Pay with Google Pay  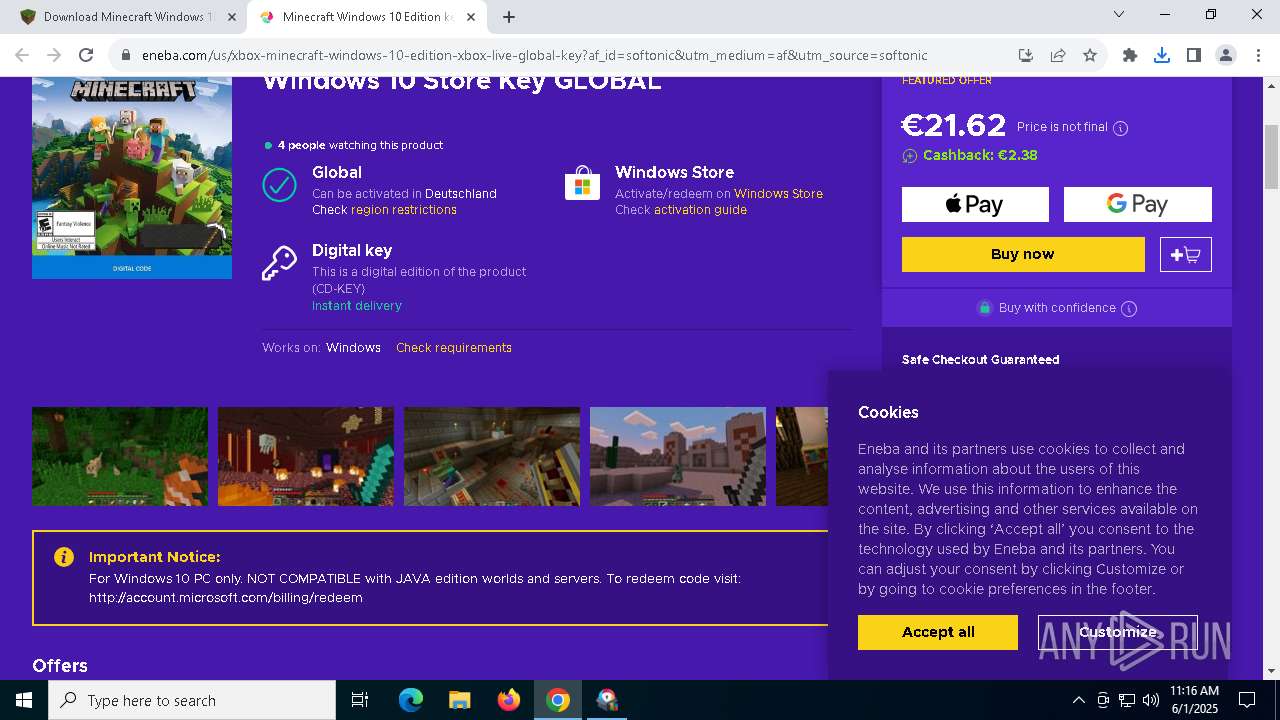point(1137,204)
